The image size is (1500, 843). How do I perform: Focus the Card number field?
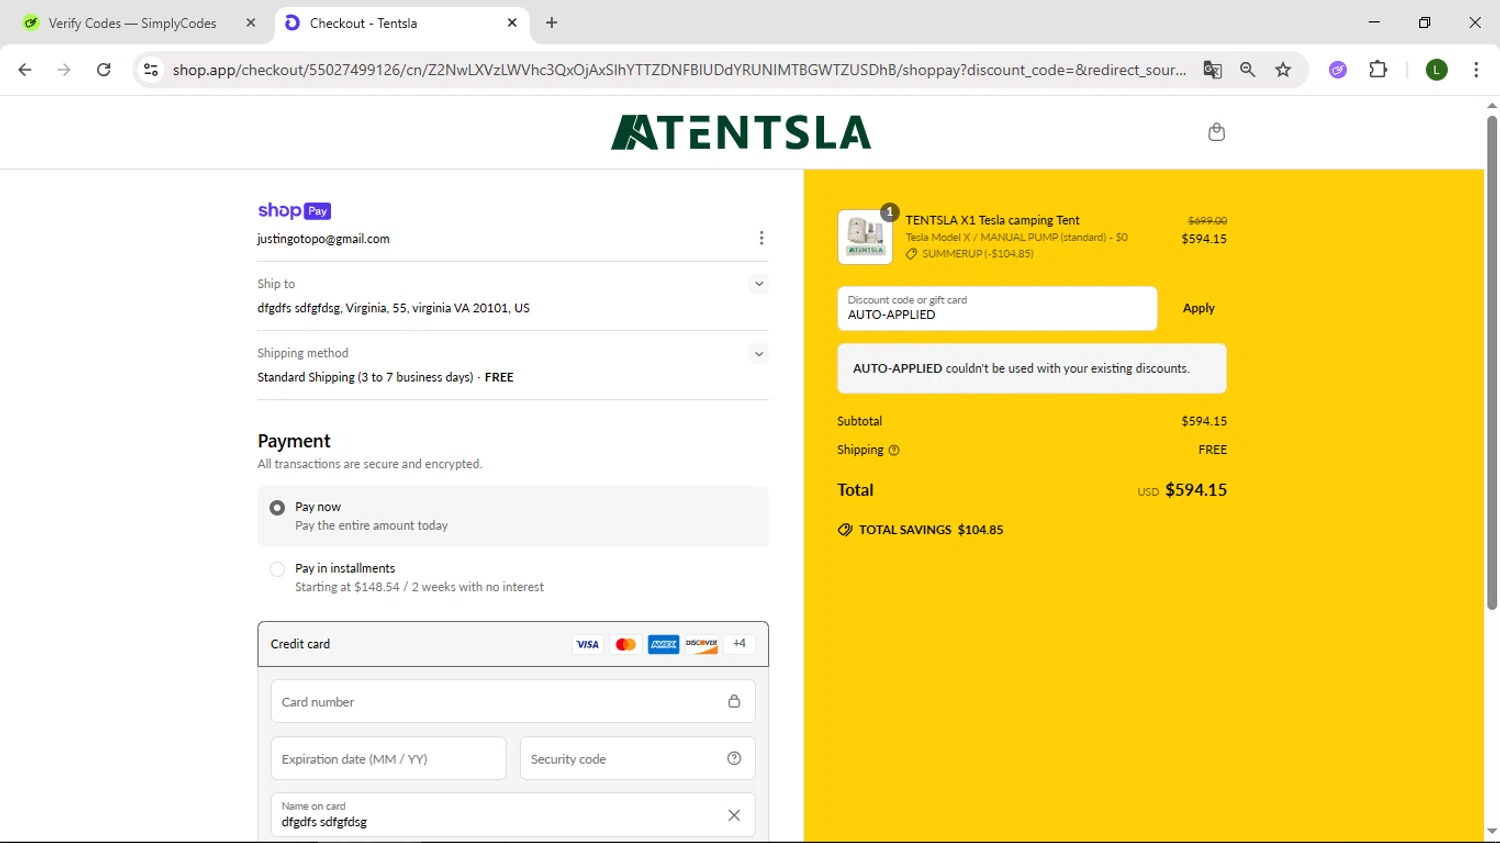(513, 701)
